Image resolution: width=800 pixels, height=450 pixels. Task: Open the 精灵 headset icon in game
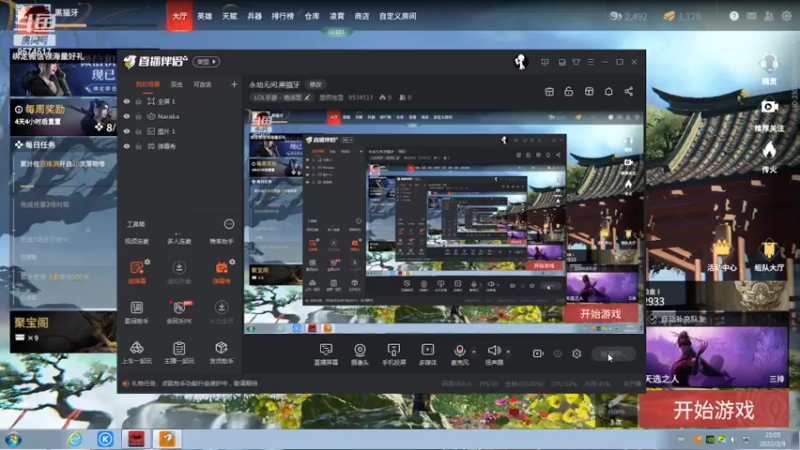coord(769,69)
